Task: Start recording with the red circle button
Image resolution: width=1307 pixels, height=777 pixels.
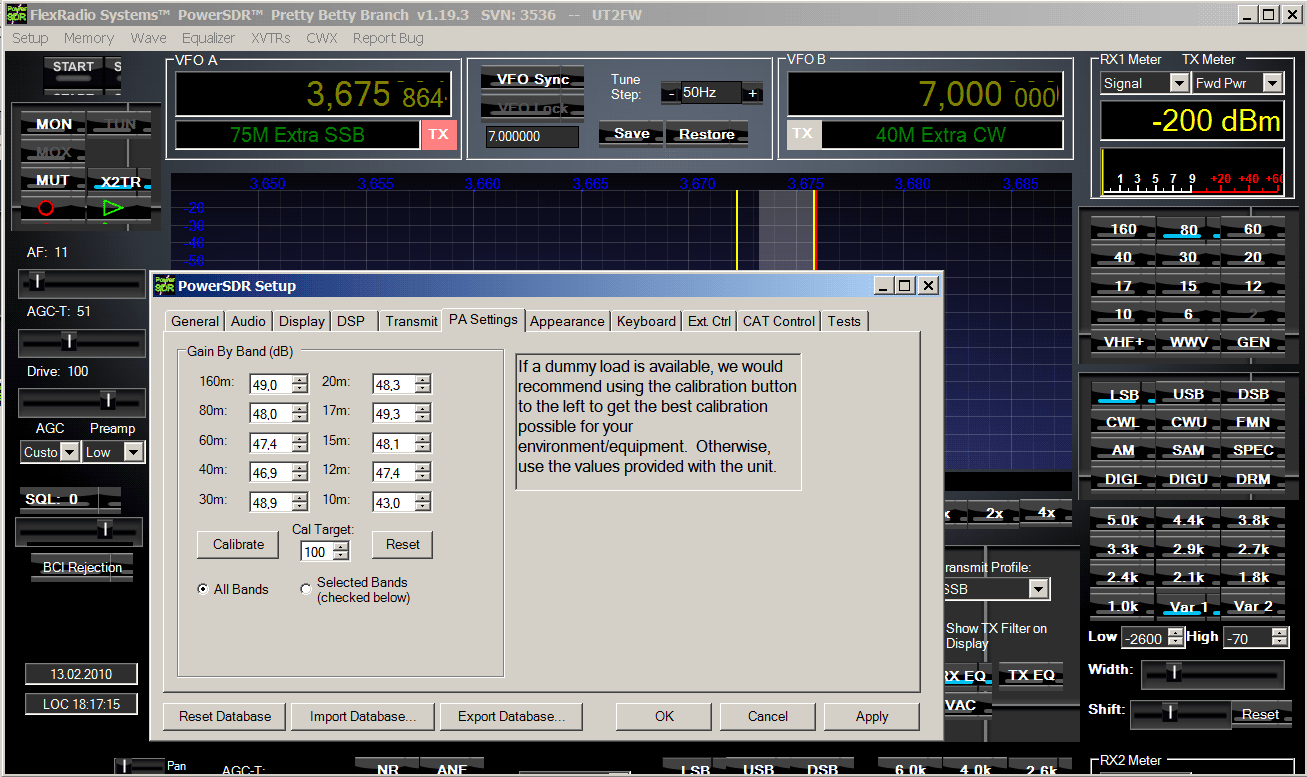Action: point(45,209)
